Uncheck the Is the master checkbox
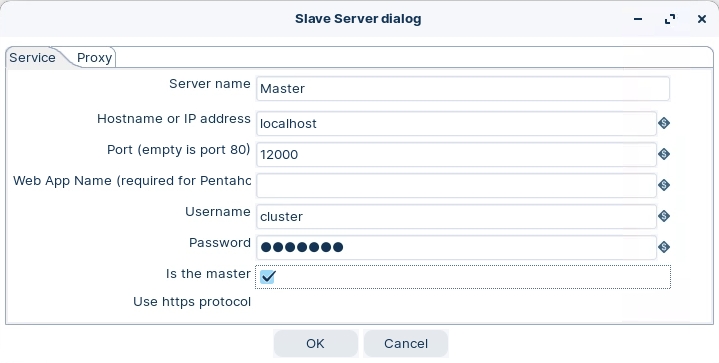 tap(267, 276)
